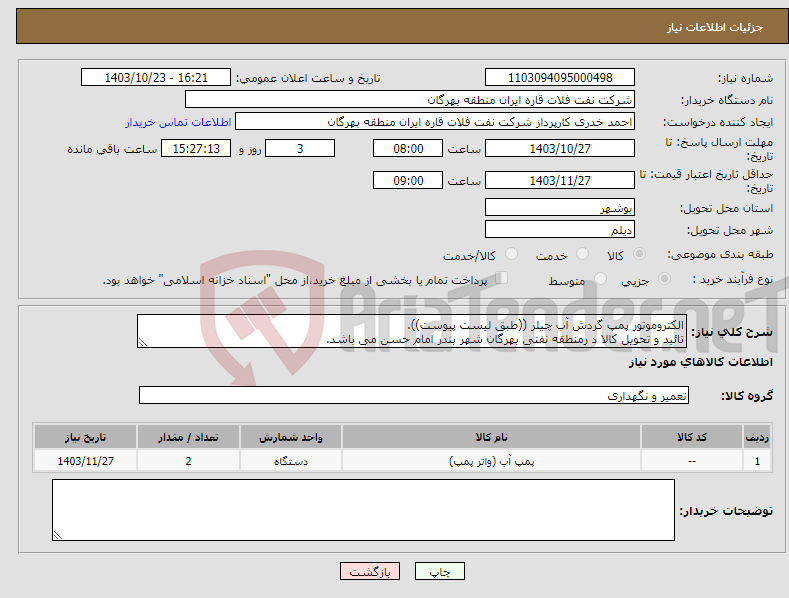Click the ایجاد کننده درخواست field
The image size is (789, 598).
coord(435,122)
